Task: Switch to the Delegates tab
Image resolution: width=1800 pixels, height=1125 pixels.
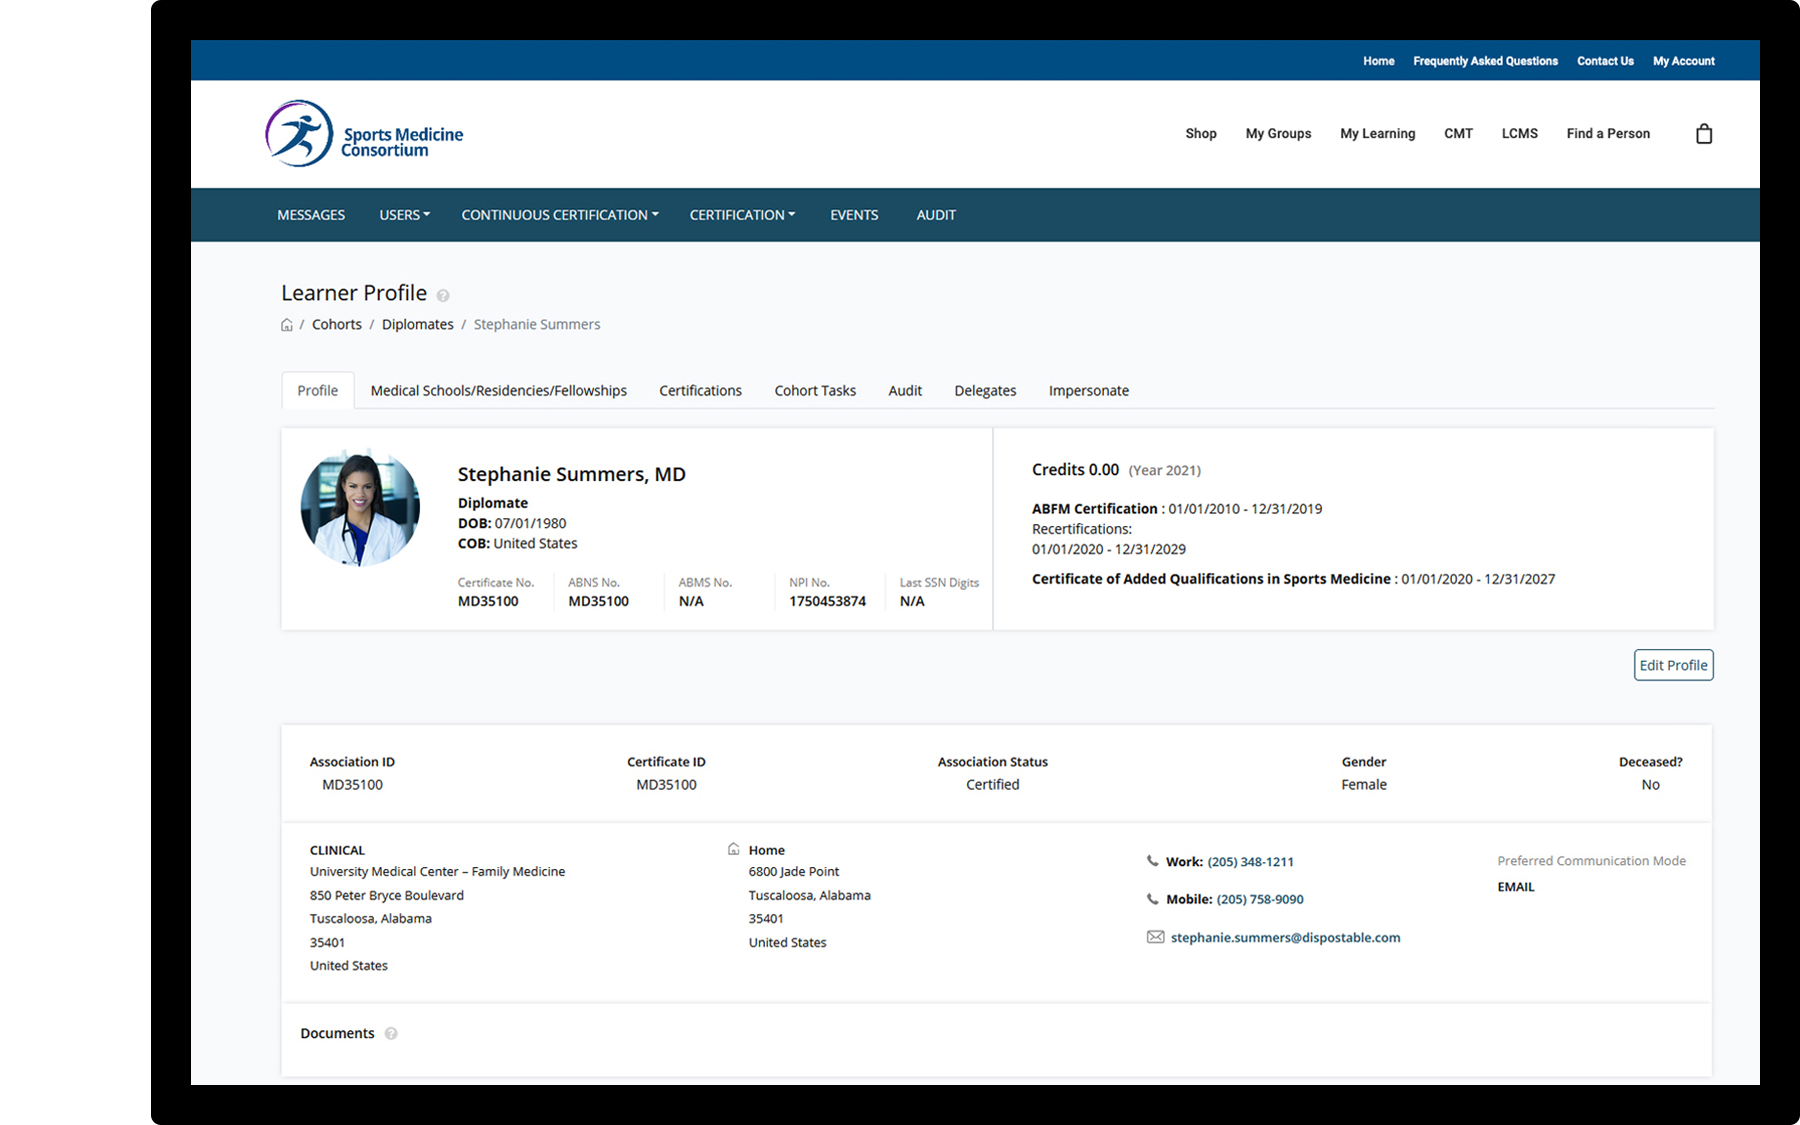Action: click(x=985, y=391)
